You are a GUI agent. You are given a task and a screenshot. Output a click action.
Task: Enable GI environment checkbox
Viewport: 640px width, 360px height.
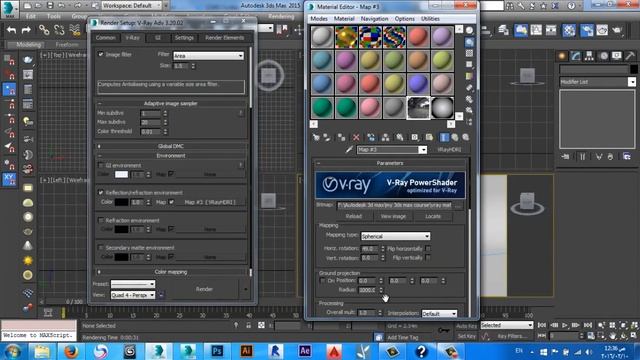(100, 165)
